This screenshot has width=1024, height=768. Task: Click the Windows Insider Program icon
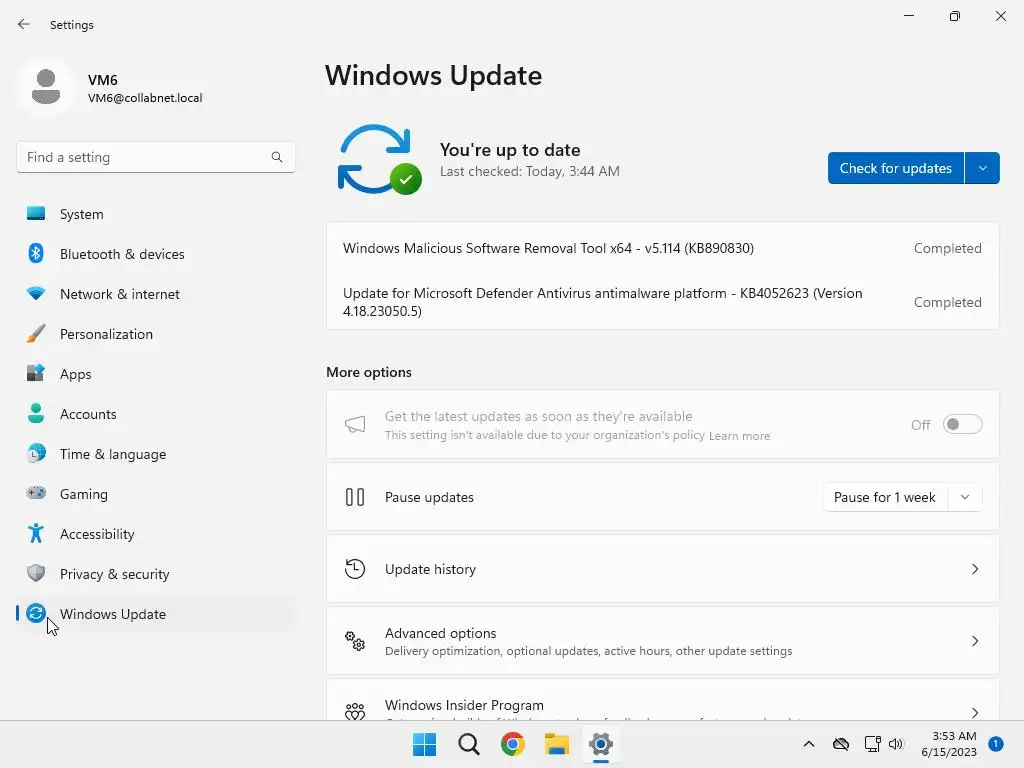point(355,711)
